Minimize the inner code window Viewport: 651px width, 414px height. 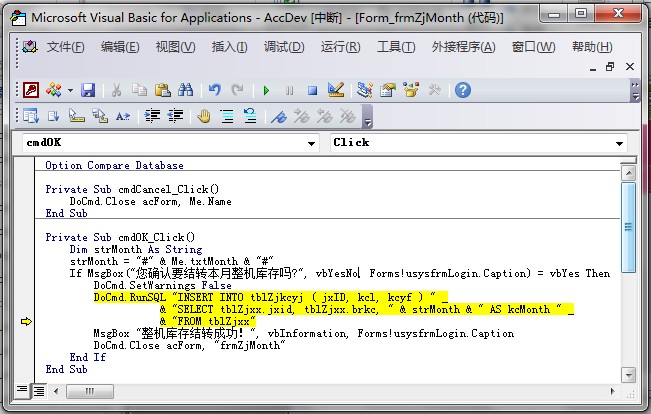coord(593,67)
